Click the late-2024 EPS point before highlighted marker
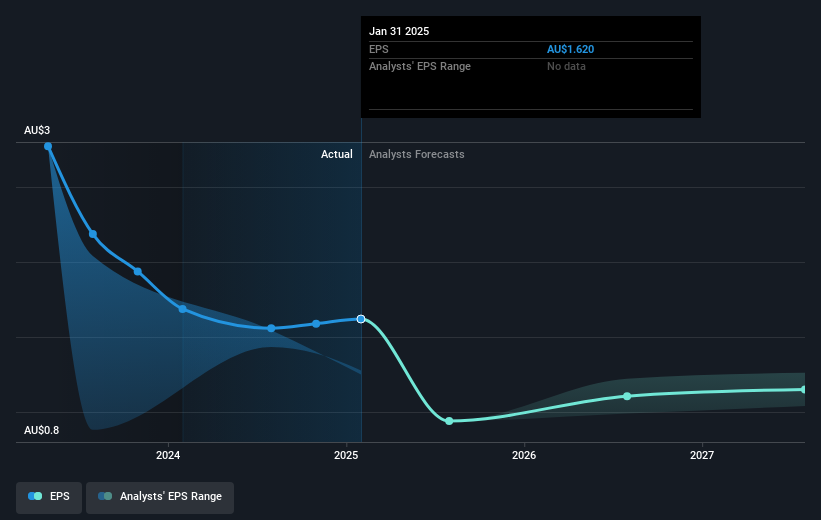 [316, 324]
